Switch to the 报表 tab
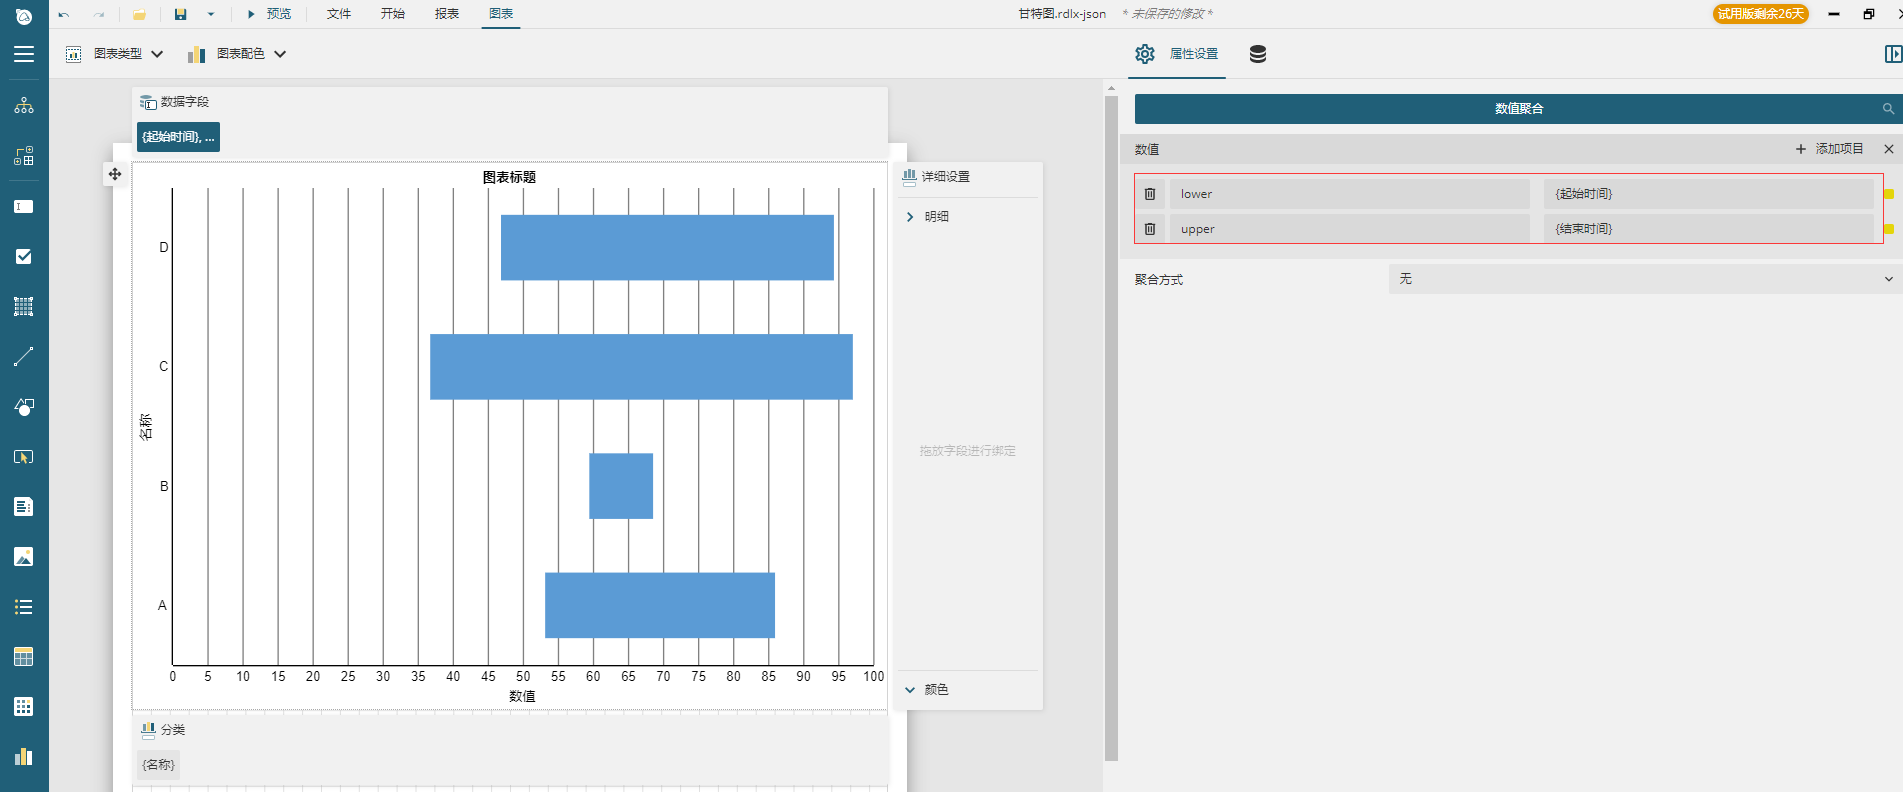 pos(447,14)
